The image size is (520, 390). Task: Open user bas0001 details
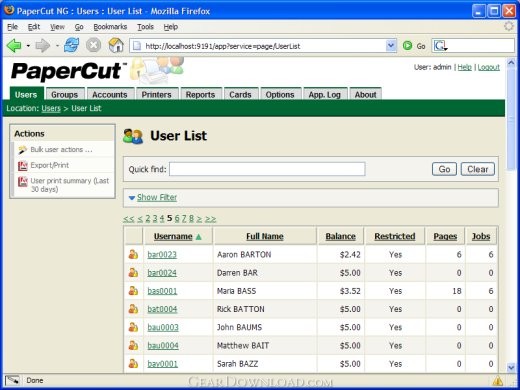[162, 291]
